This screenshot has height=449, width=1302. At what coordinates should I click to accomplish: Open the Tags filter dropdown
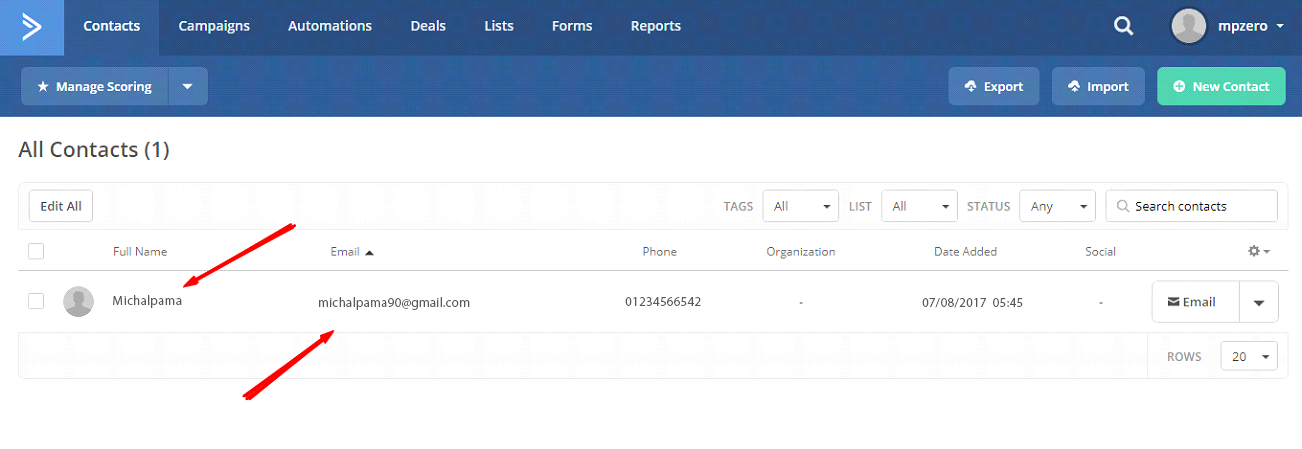tap(800, 206)
